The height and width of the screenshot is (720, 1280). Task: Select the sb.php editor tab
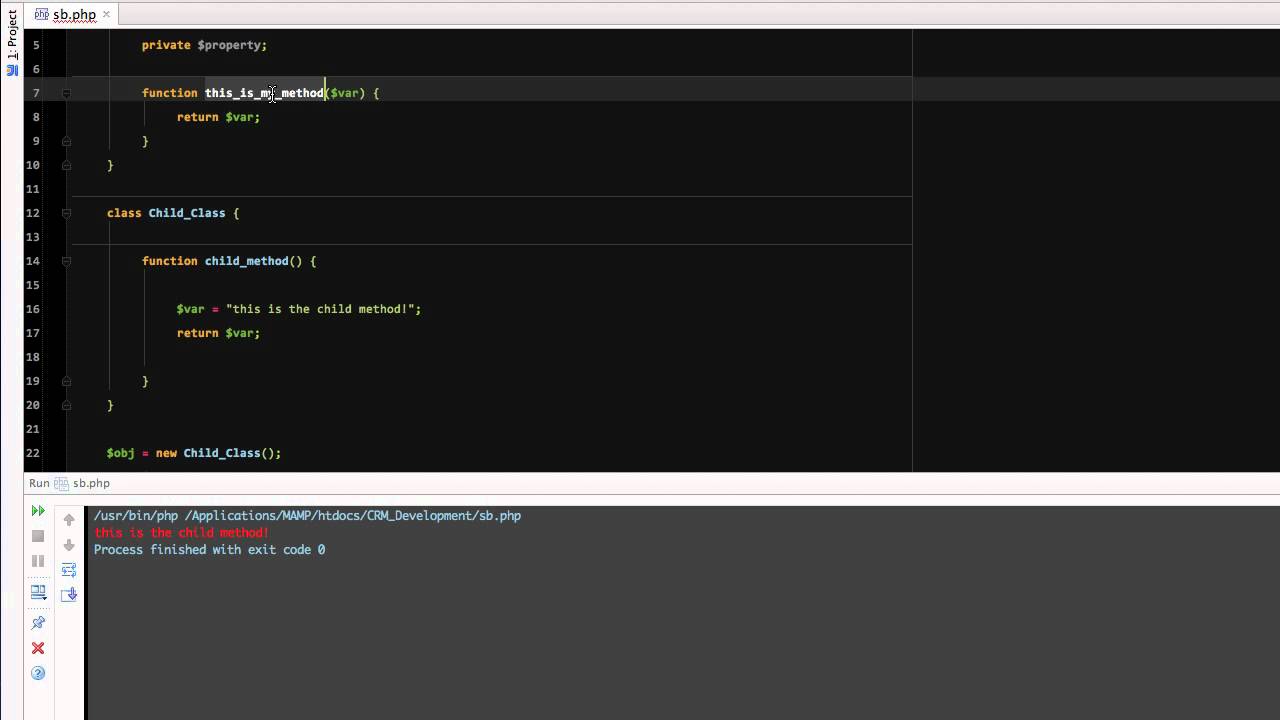coord(74,14)
